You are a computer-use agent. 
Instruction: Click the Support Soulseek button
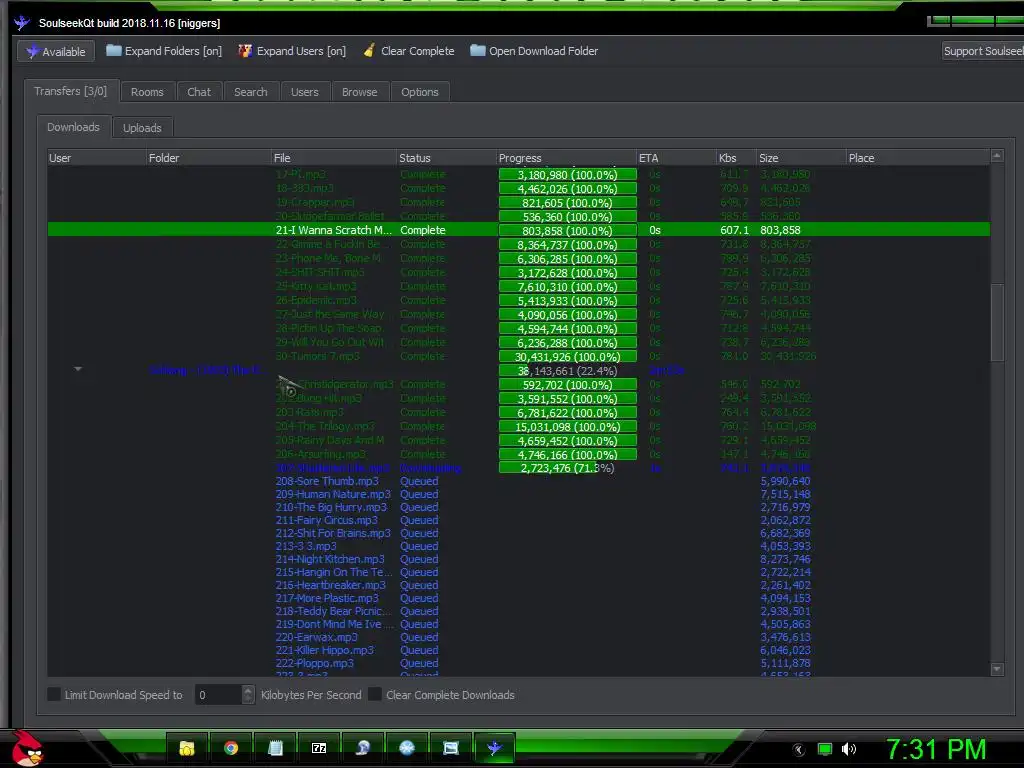point(983,51)
